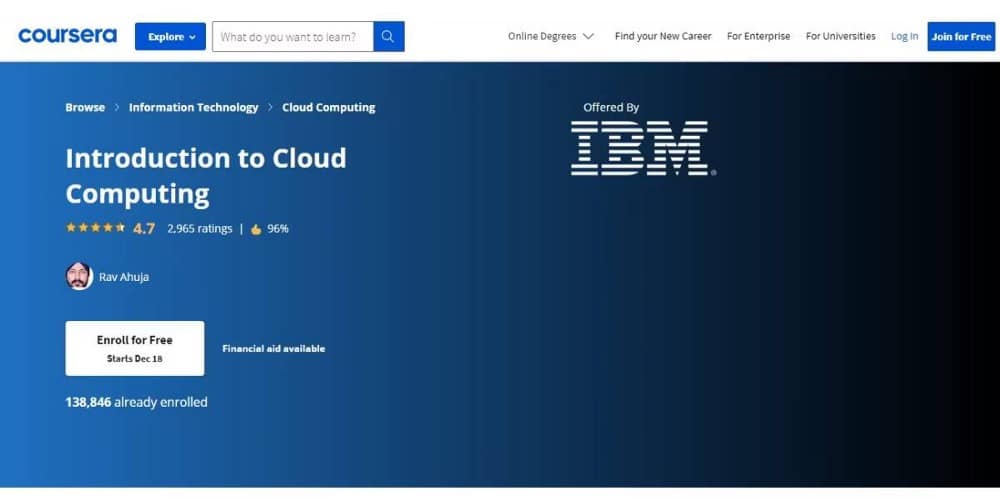The width and height of the screenshot is (1000, 500).
Task: Go to the Browse breadcrumb
Action: [85, 107]
